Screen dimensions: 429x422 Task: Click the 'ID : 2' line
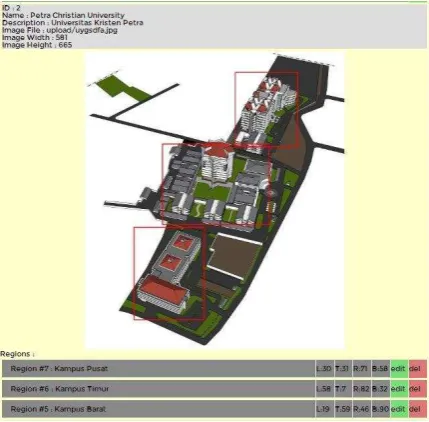(x=11, y=8)
